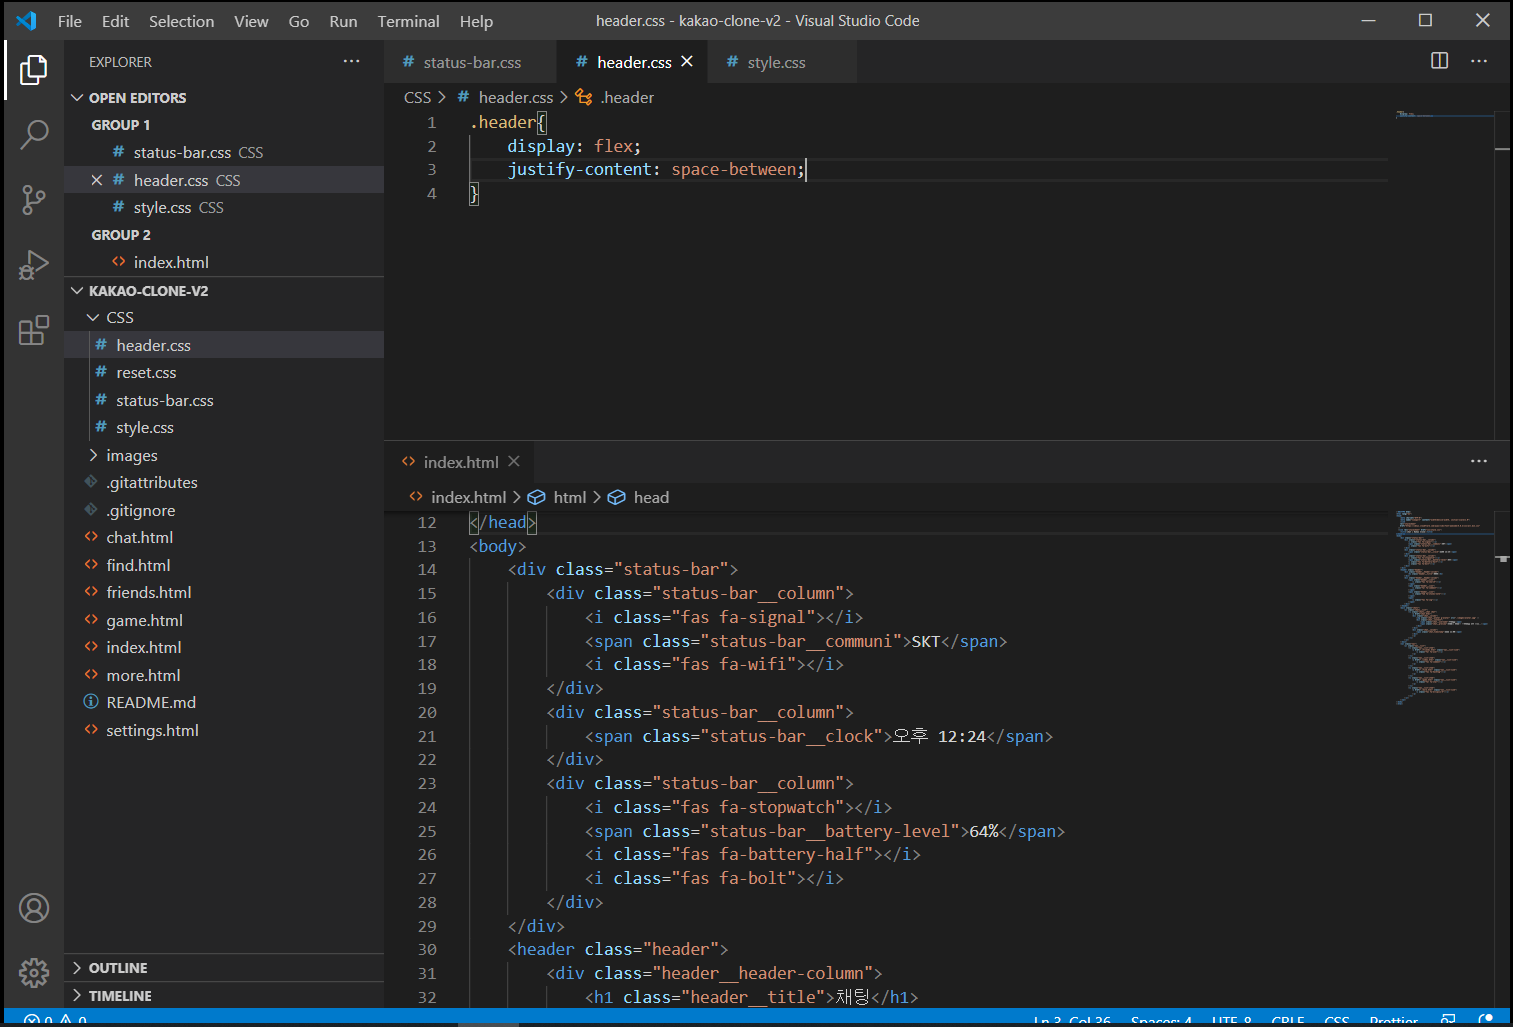Select index.html under GROUP 2
This screenshot has width=1513, height=1027.
(224, 262)
